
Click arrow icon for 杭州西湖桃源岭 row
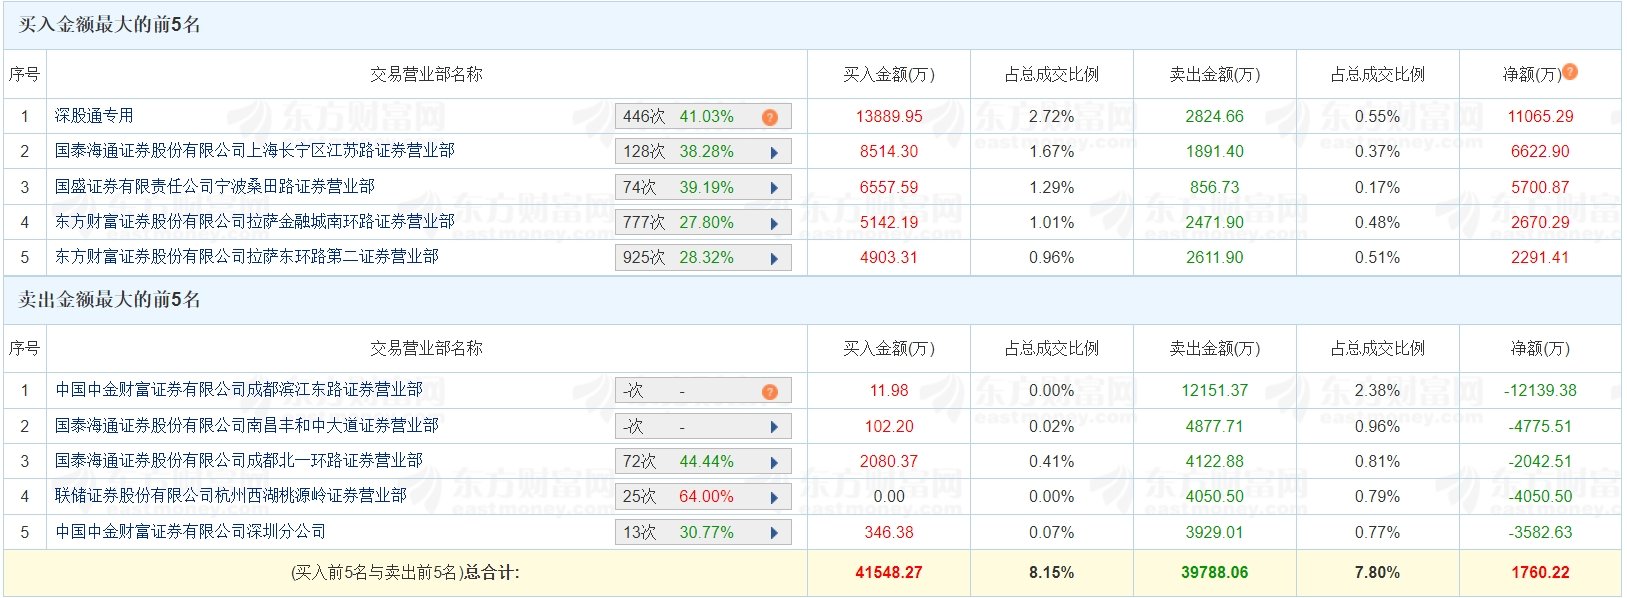[x=774, y=498]
